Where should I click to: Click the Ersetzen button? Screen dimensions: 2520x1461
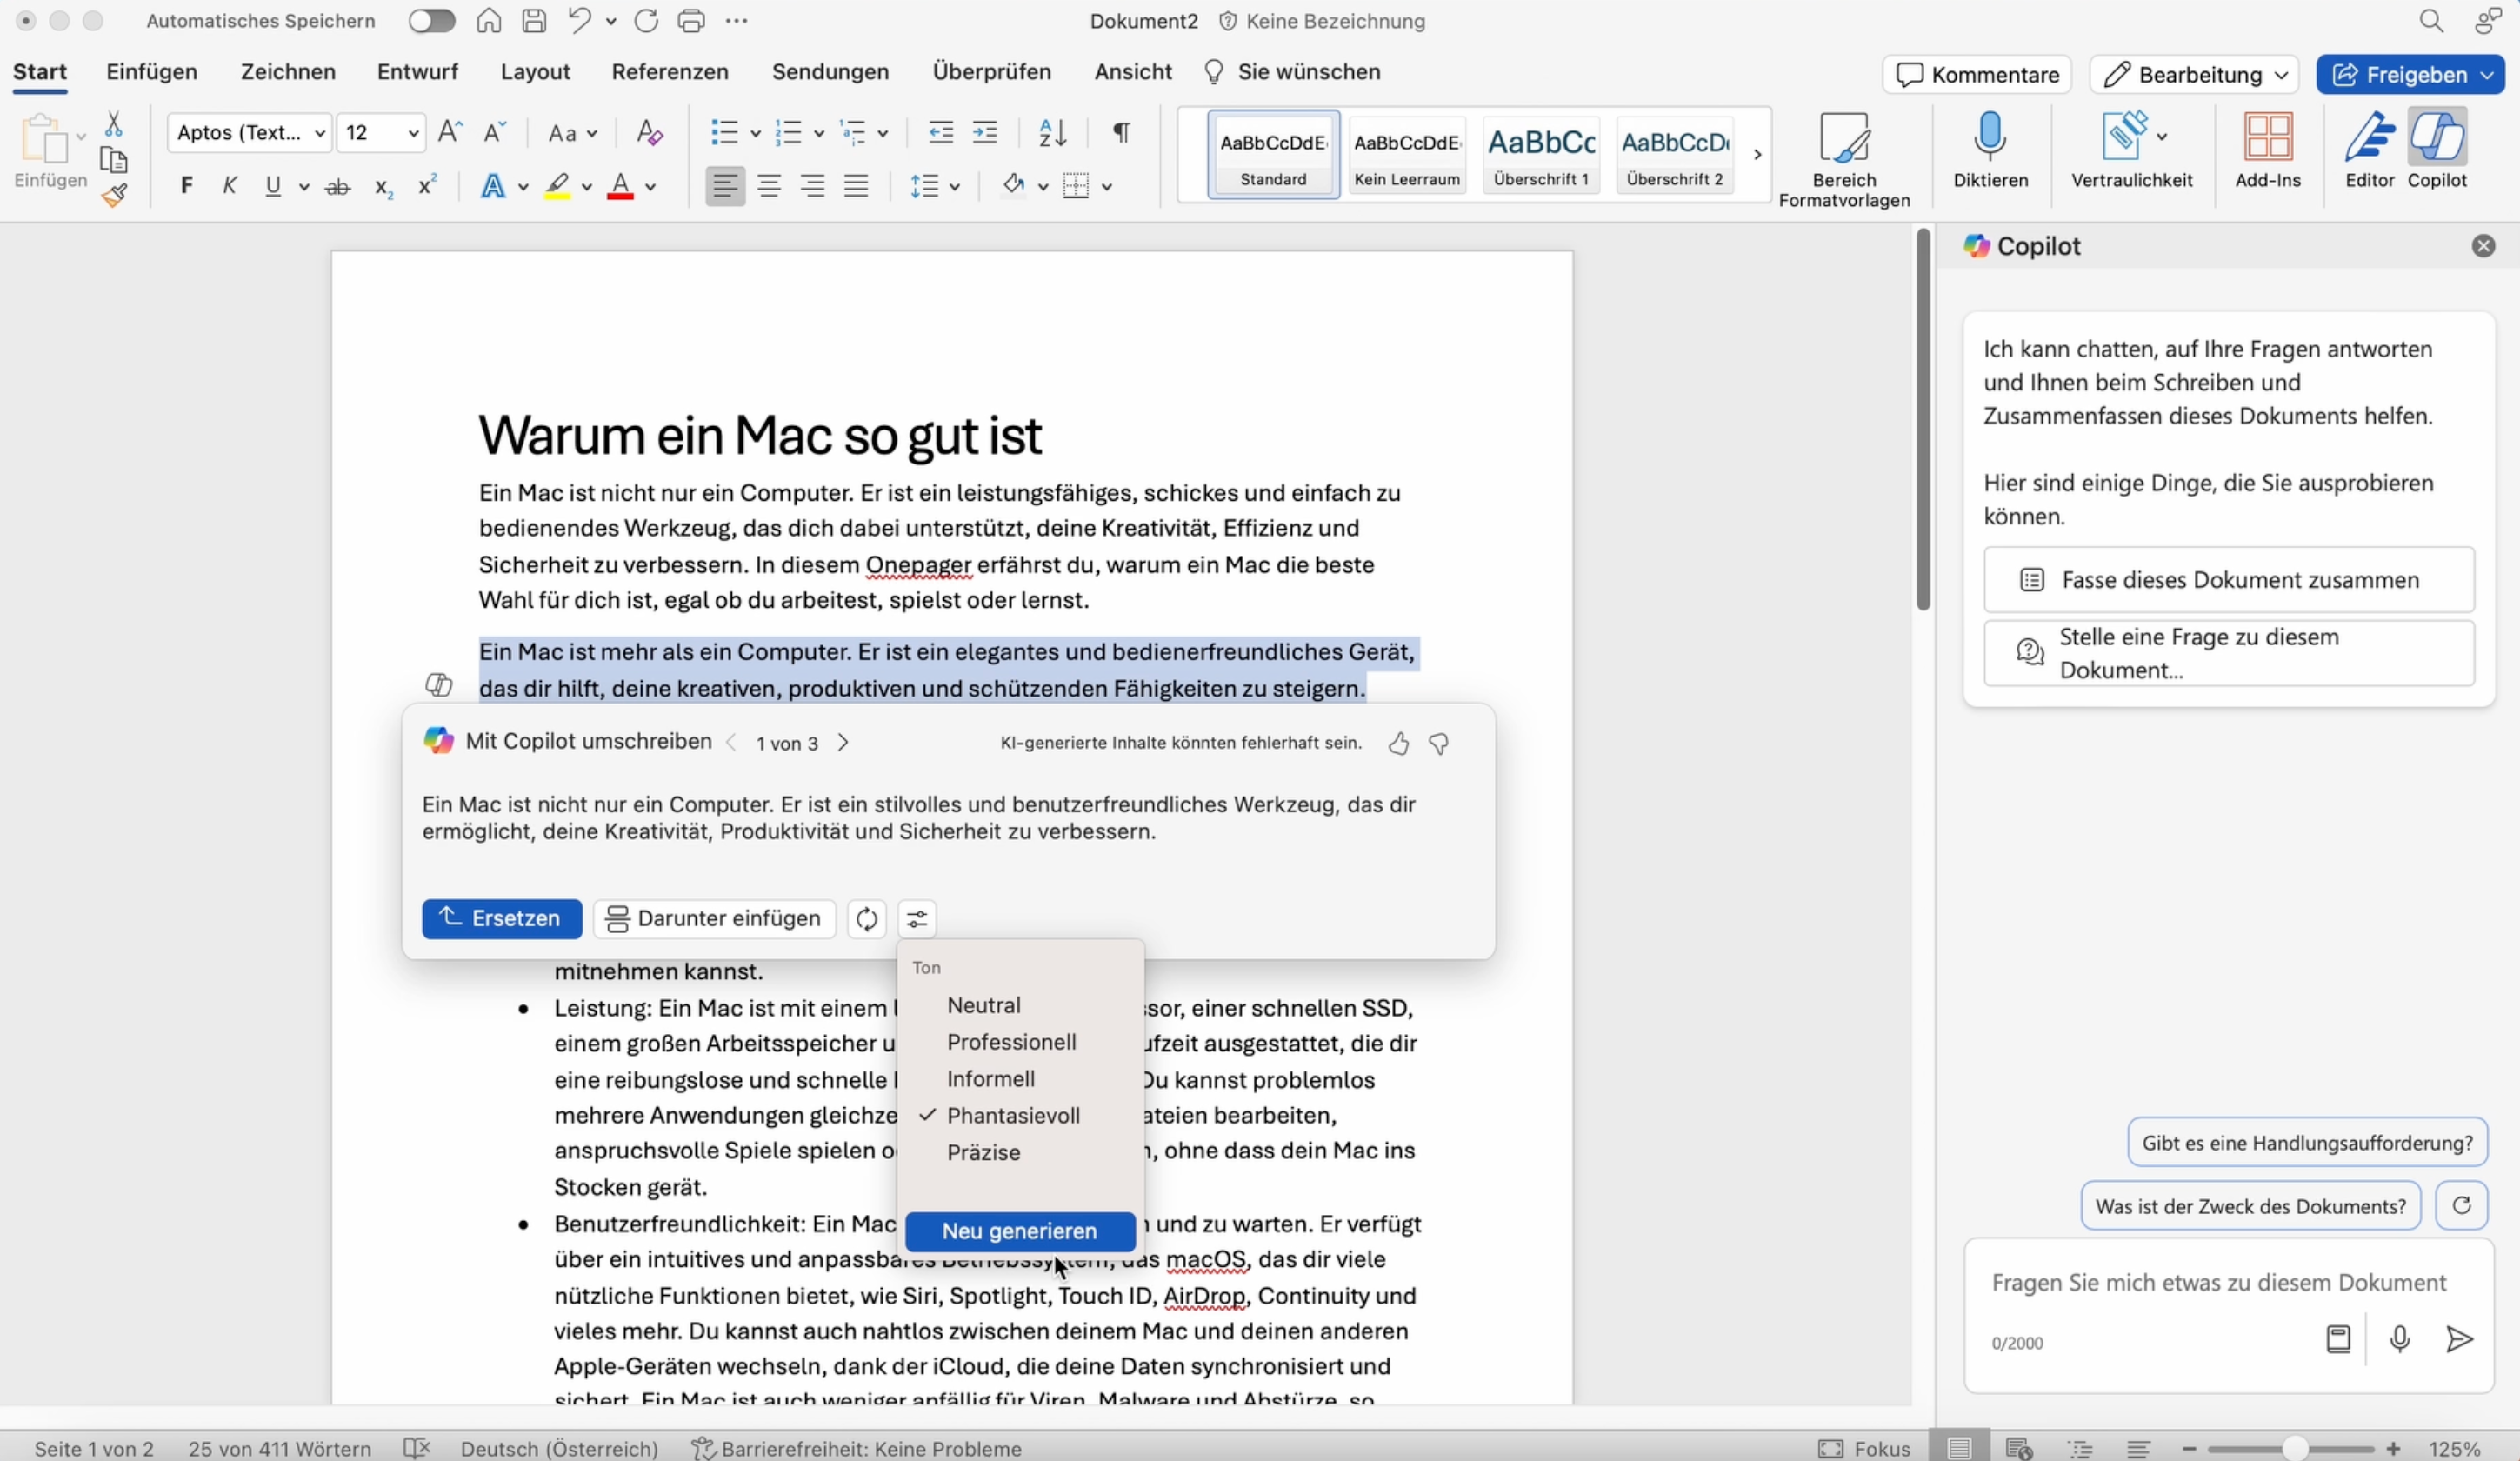click(501, 918)
